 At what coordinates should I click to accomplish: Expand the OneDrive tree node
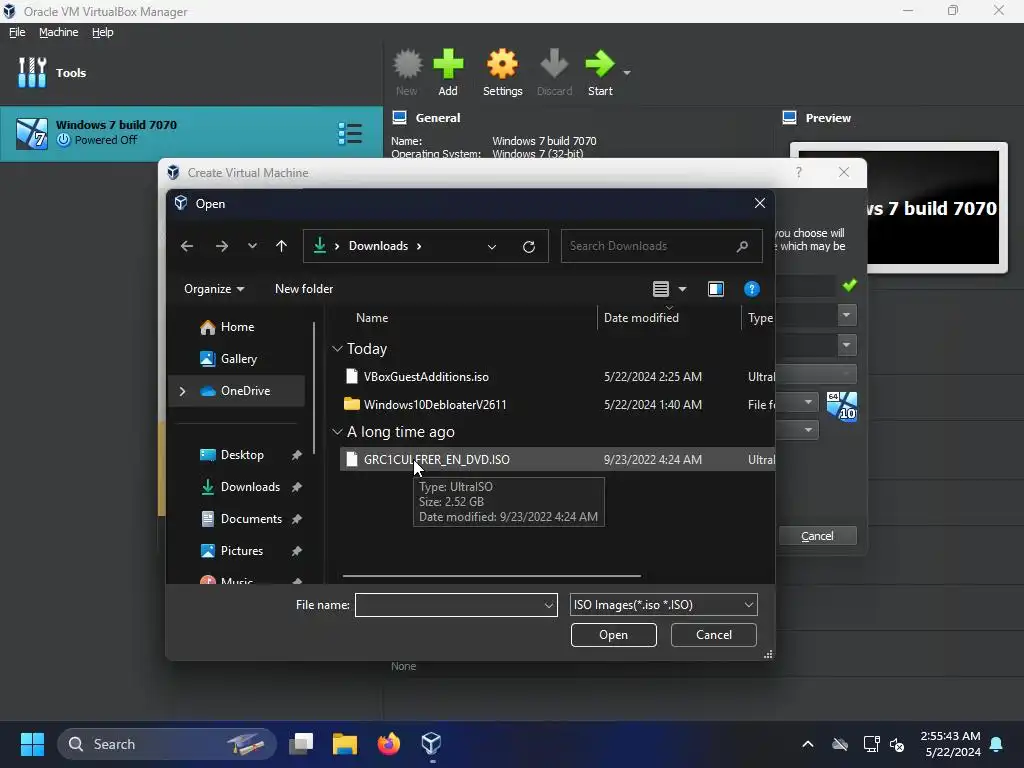click(x=182, y=391)
